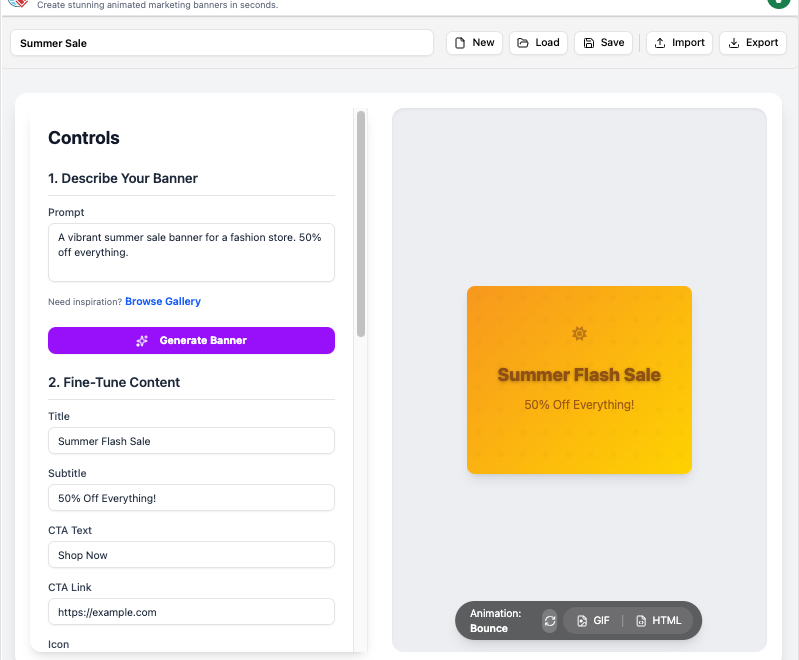Click the Import button in the toolbar
799x660 pixels.
pos(679,43)
